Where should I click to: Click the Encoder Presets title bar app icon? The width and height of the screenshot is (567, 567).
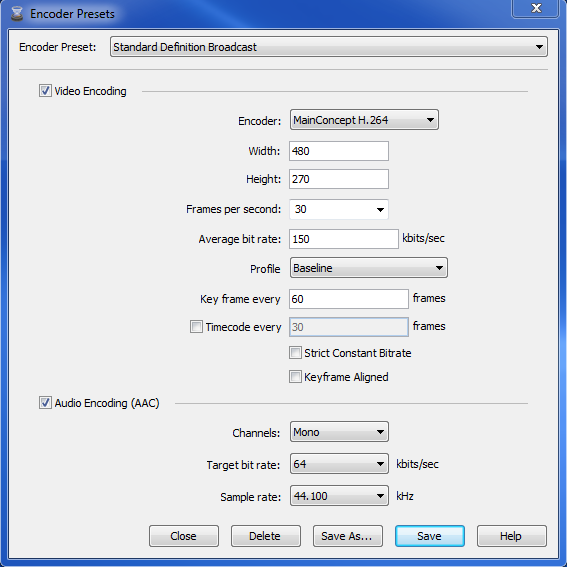coord(17,14)
